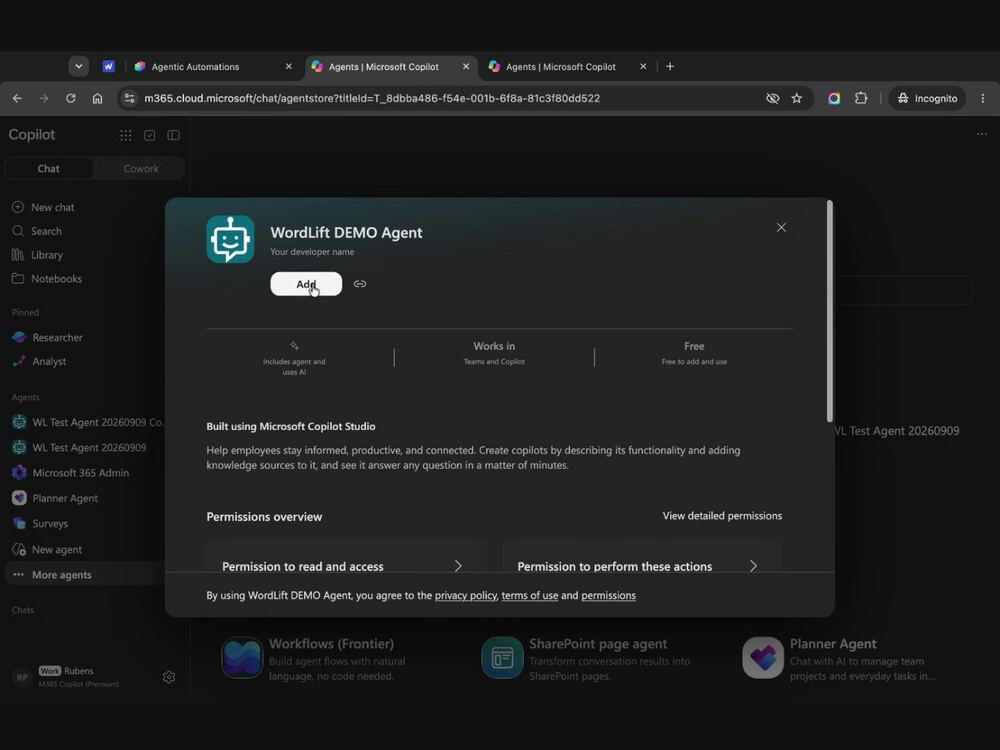Close the last Agents Copilot tab
Viewport: 1000px width, 750px height.
click(x=643, y=66)
